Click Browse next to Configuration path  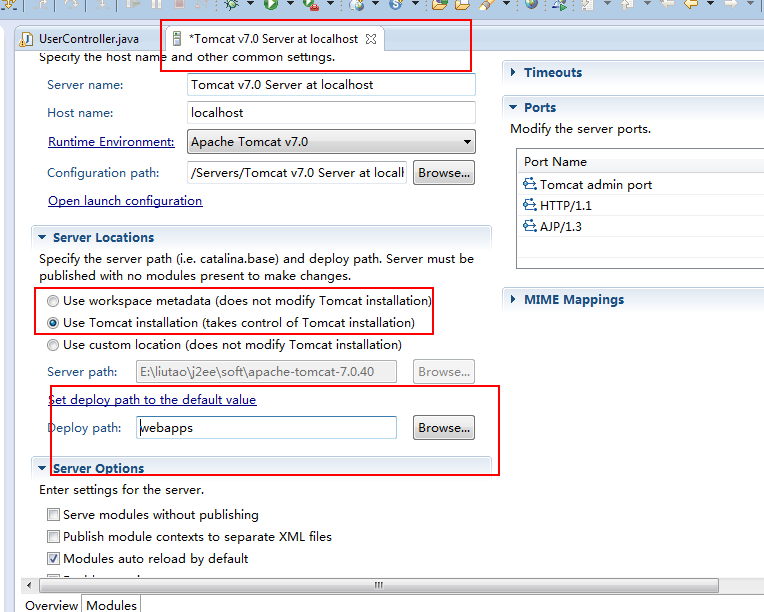(444, 172)
